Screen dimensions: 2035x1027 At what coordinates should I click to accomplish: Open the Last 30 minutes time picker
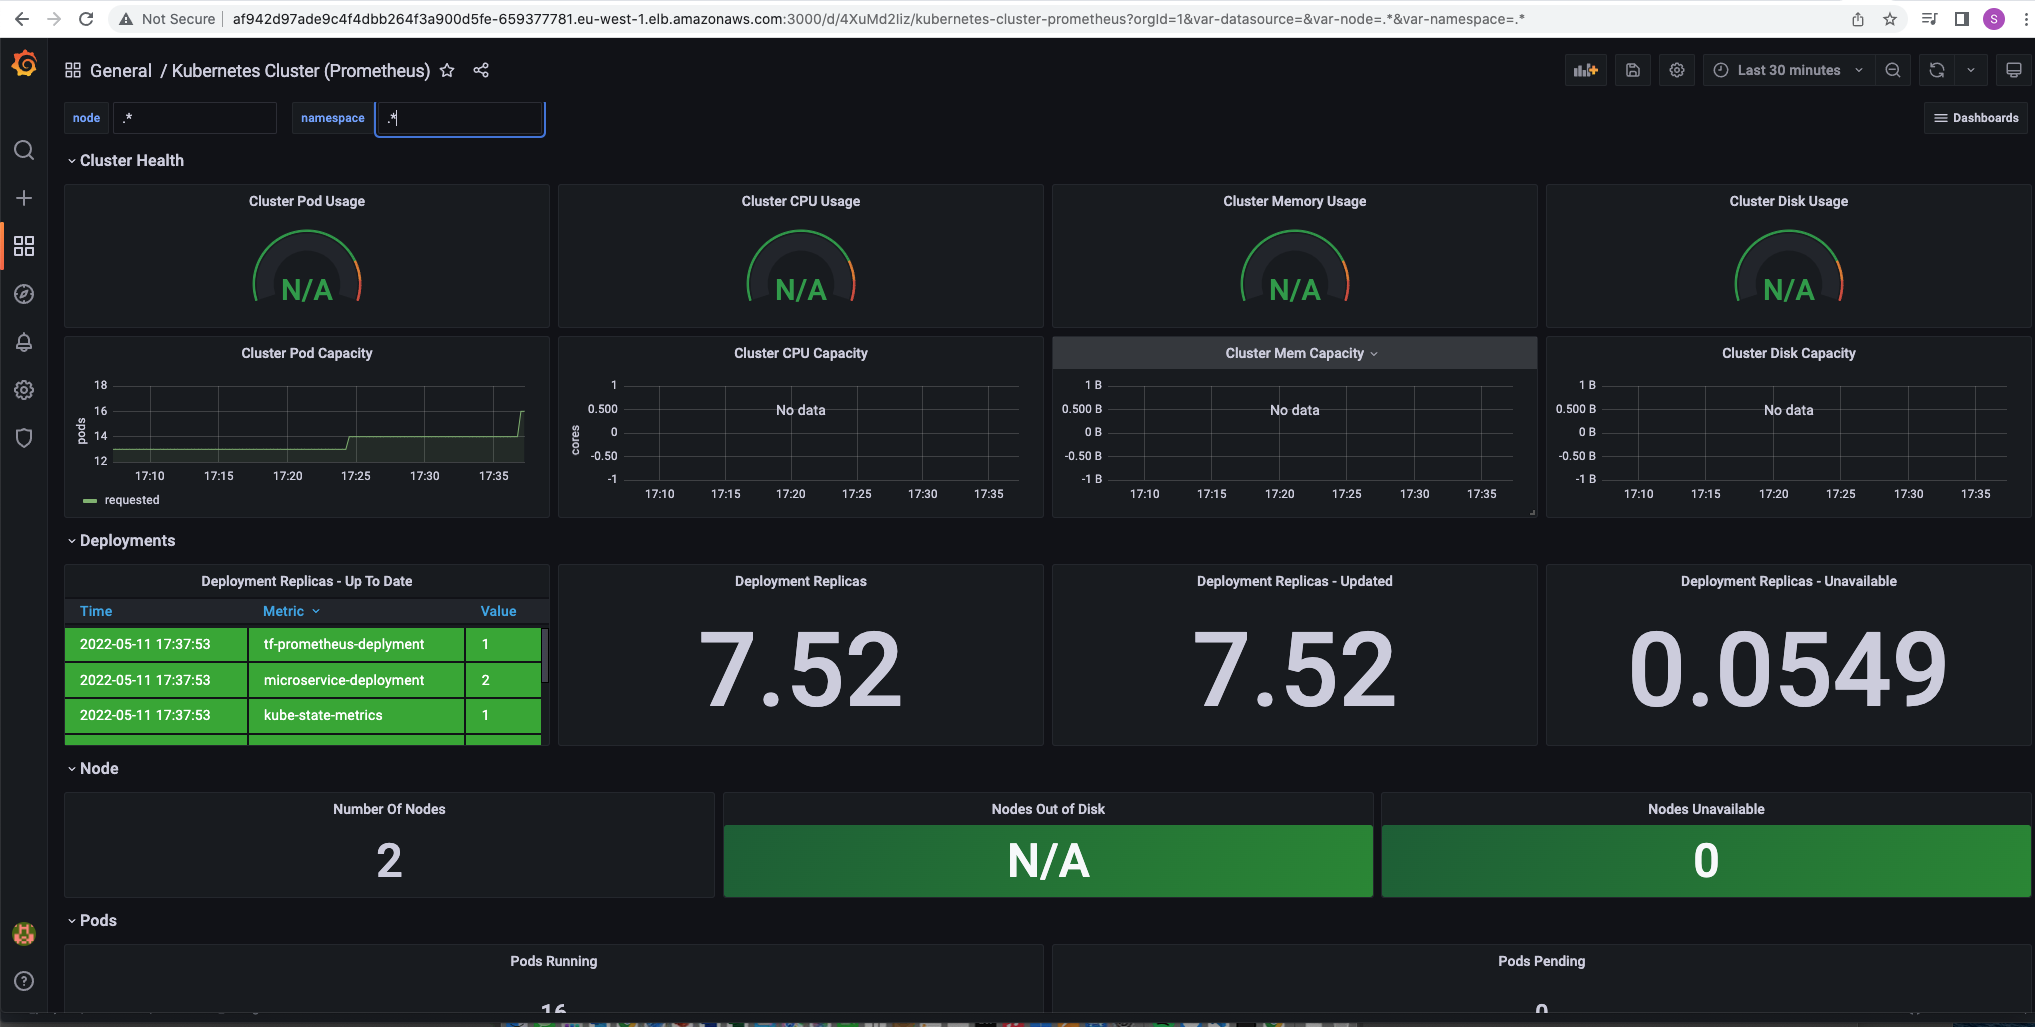tap(1789, 70)
